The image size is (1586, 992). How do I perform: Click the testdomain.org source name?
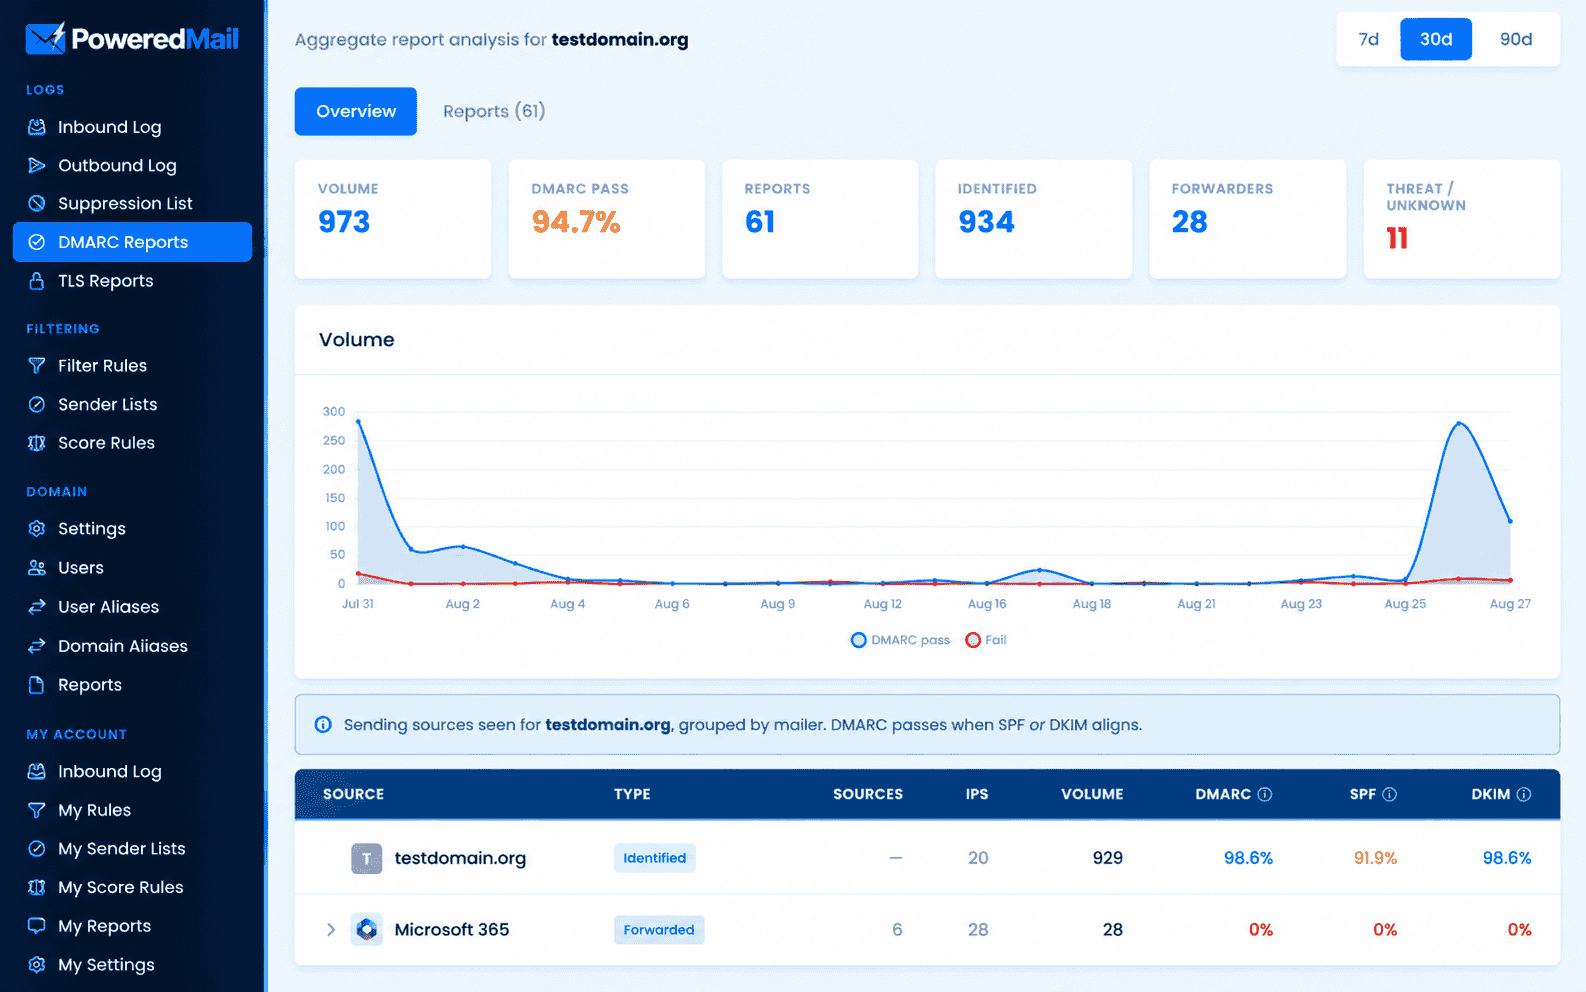[x=460, y=858]
